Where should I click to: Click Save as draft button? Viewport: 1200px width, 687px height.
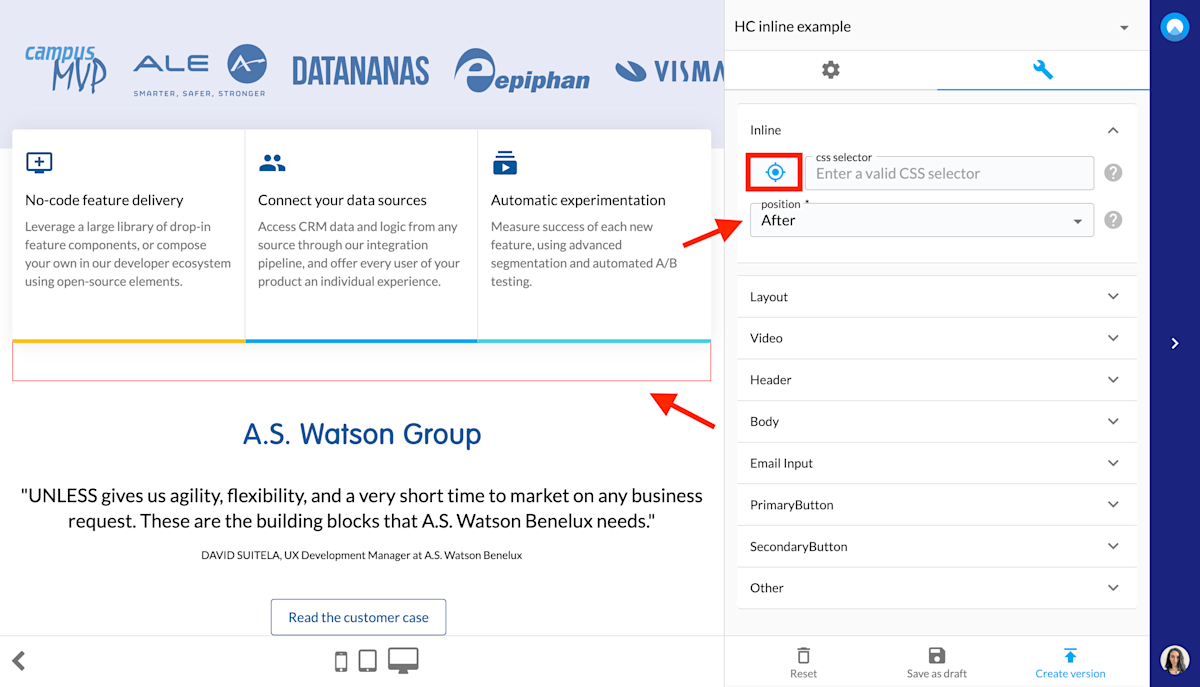937,662
